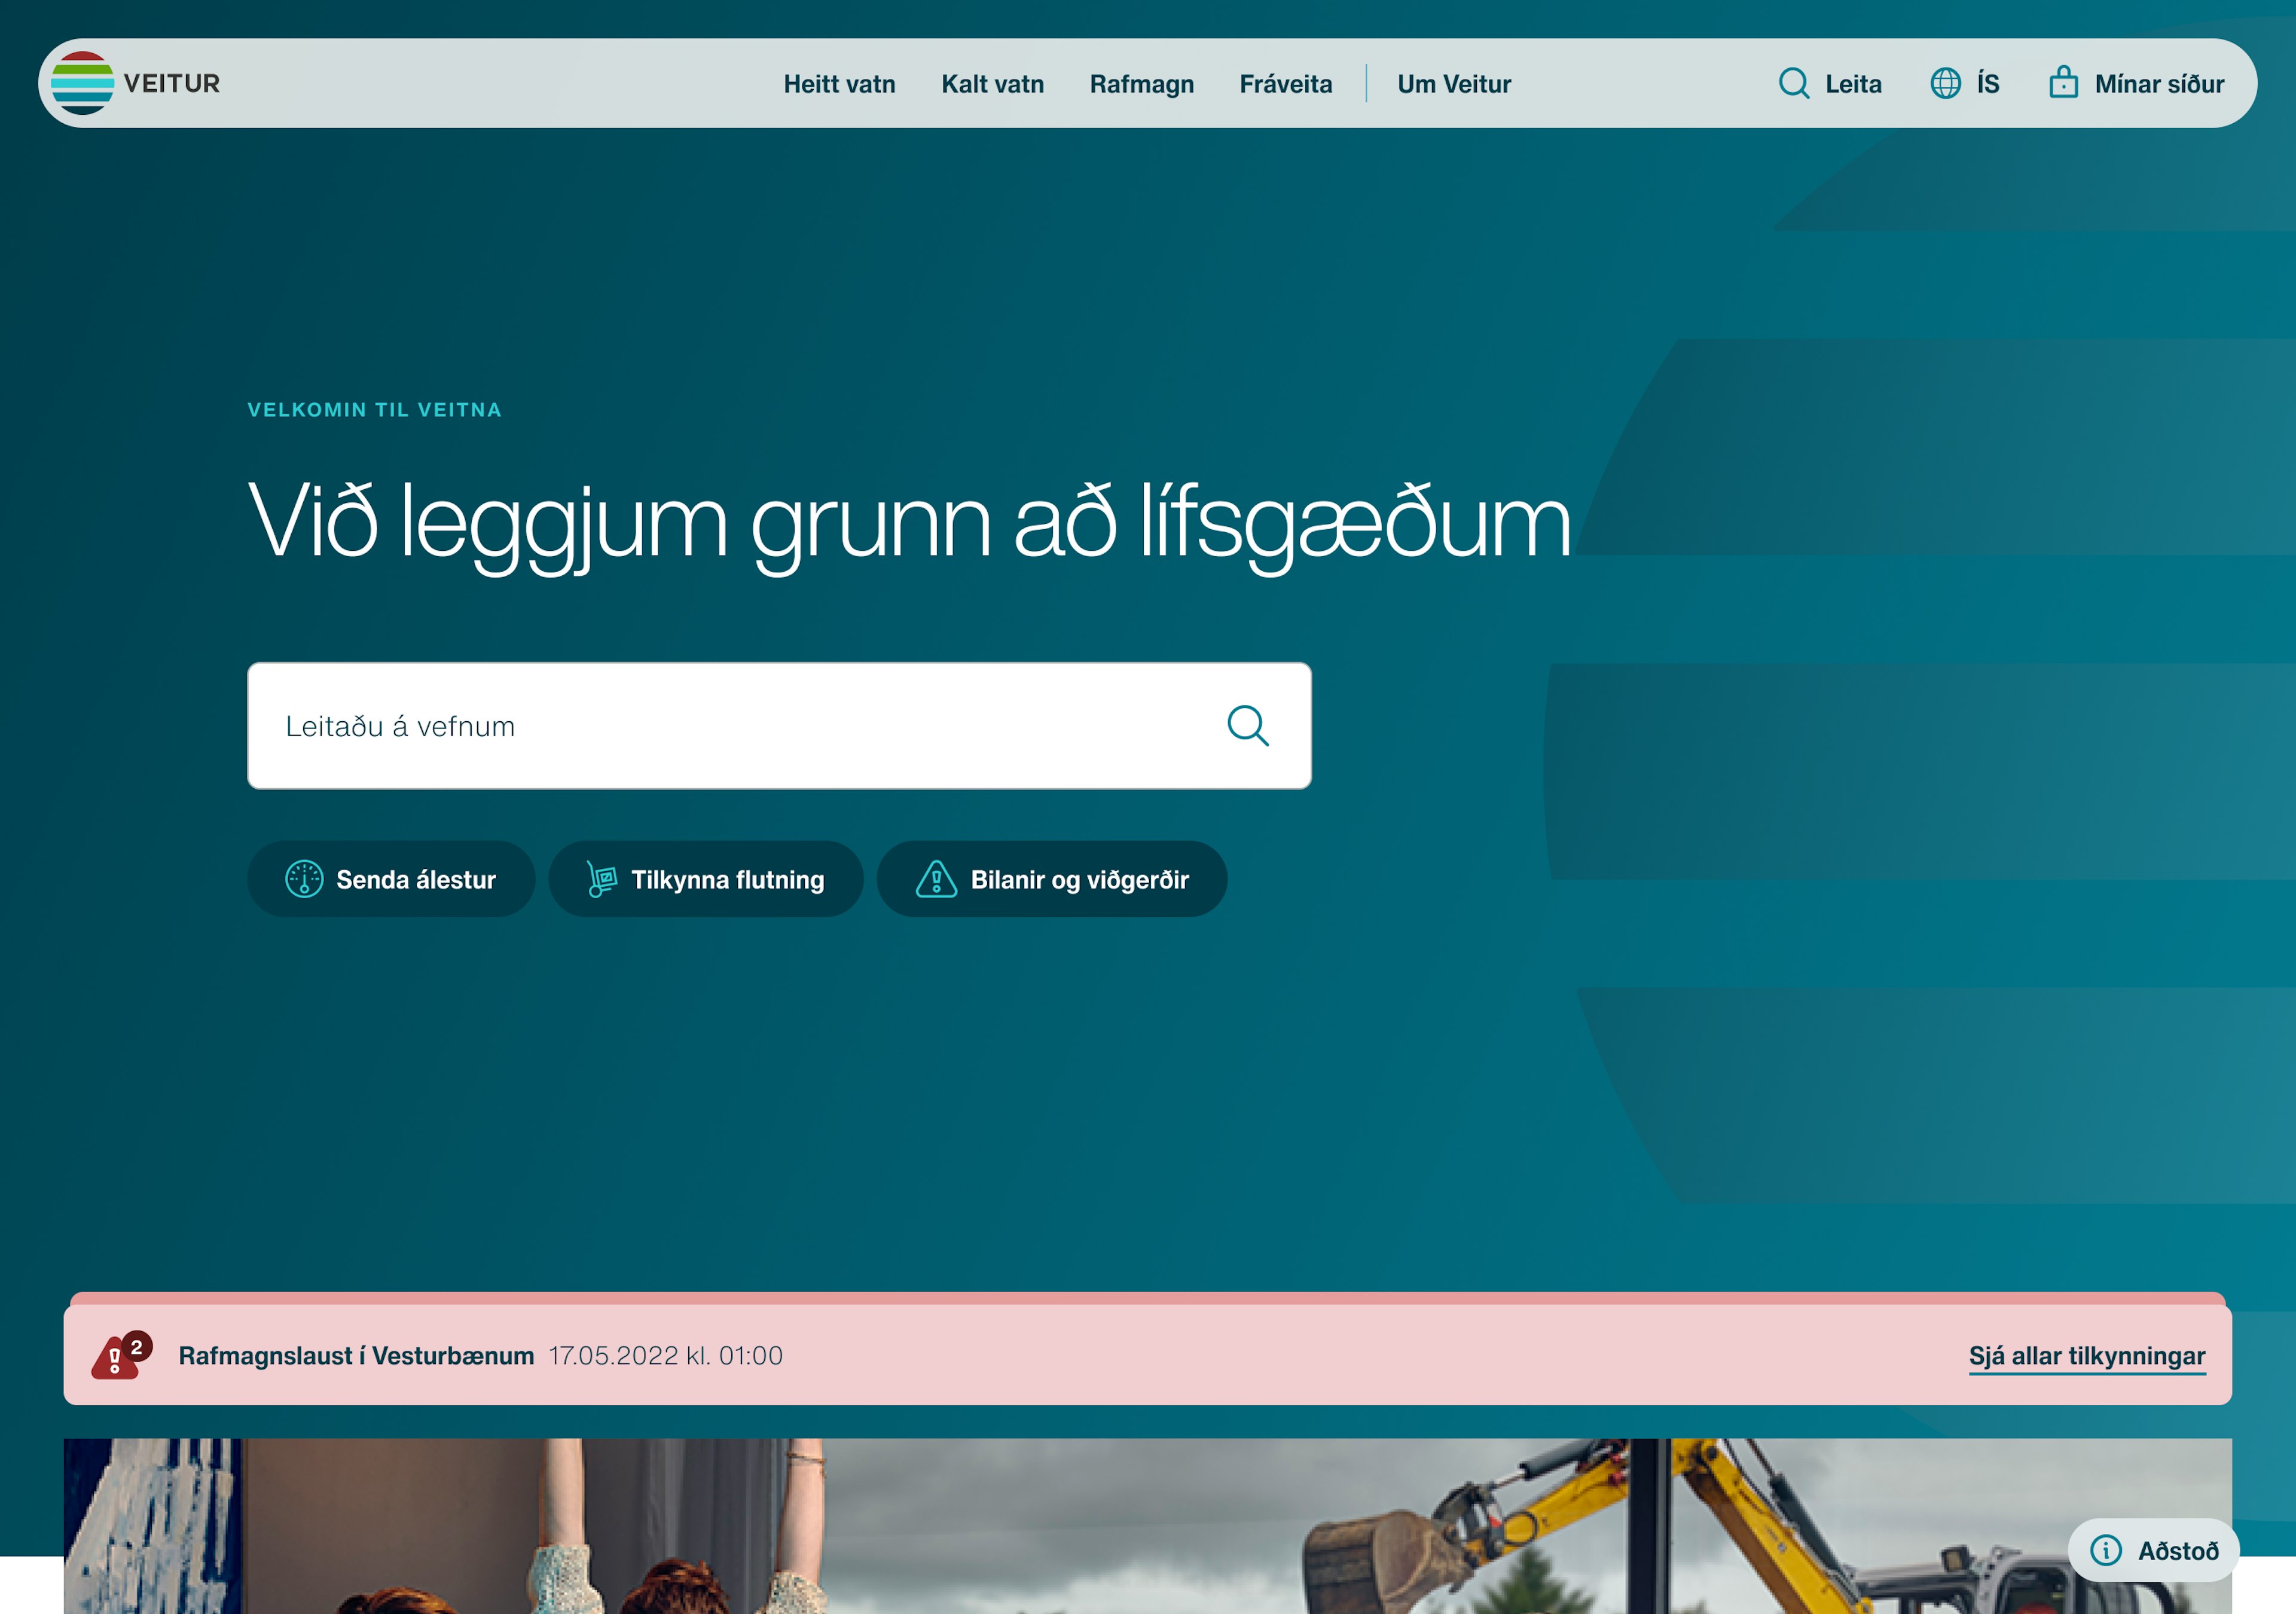Open the Fráveita menu

coord(1285,84)
